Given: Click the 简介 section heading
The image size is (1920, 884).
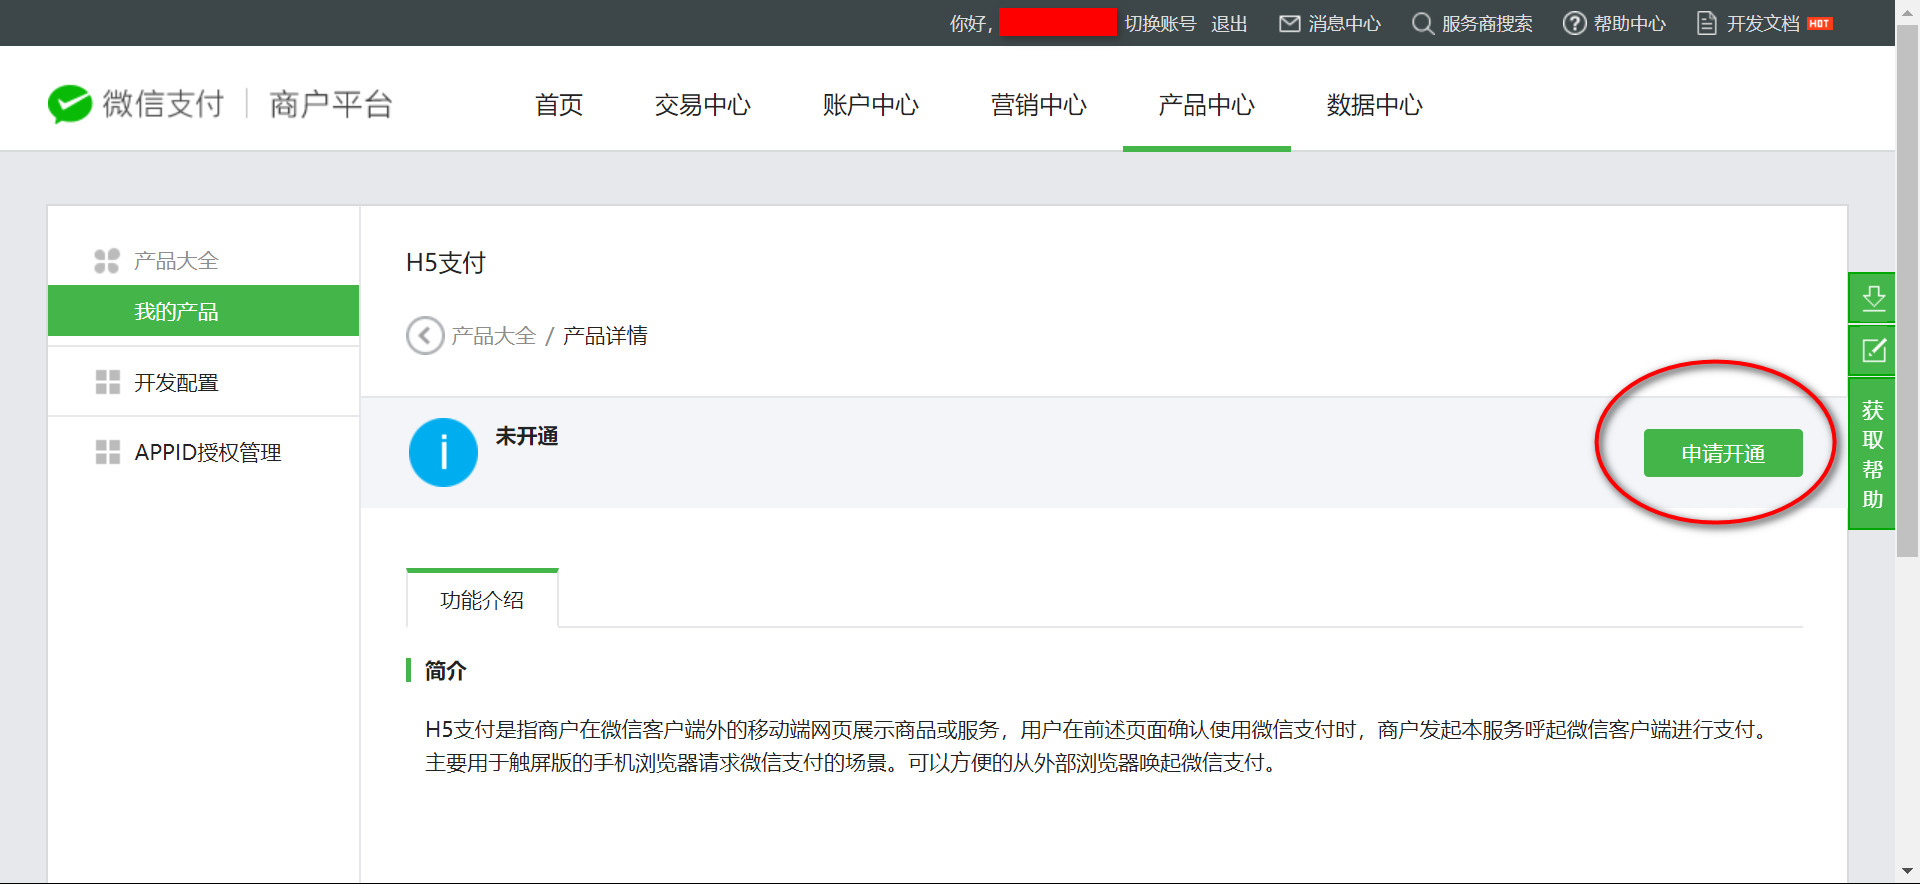Looking at the screenshot, I should (445, 670).
